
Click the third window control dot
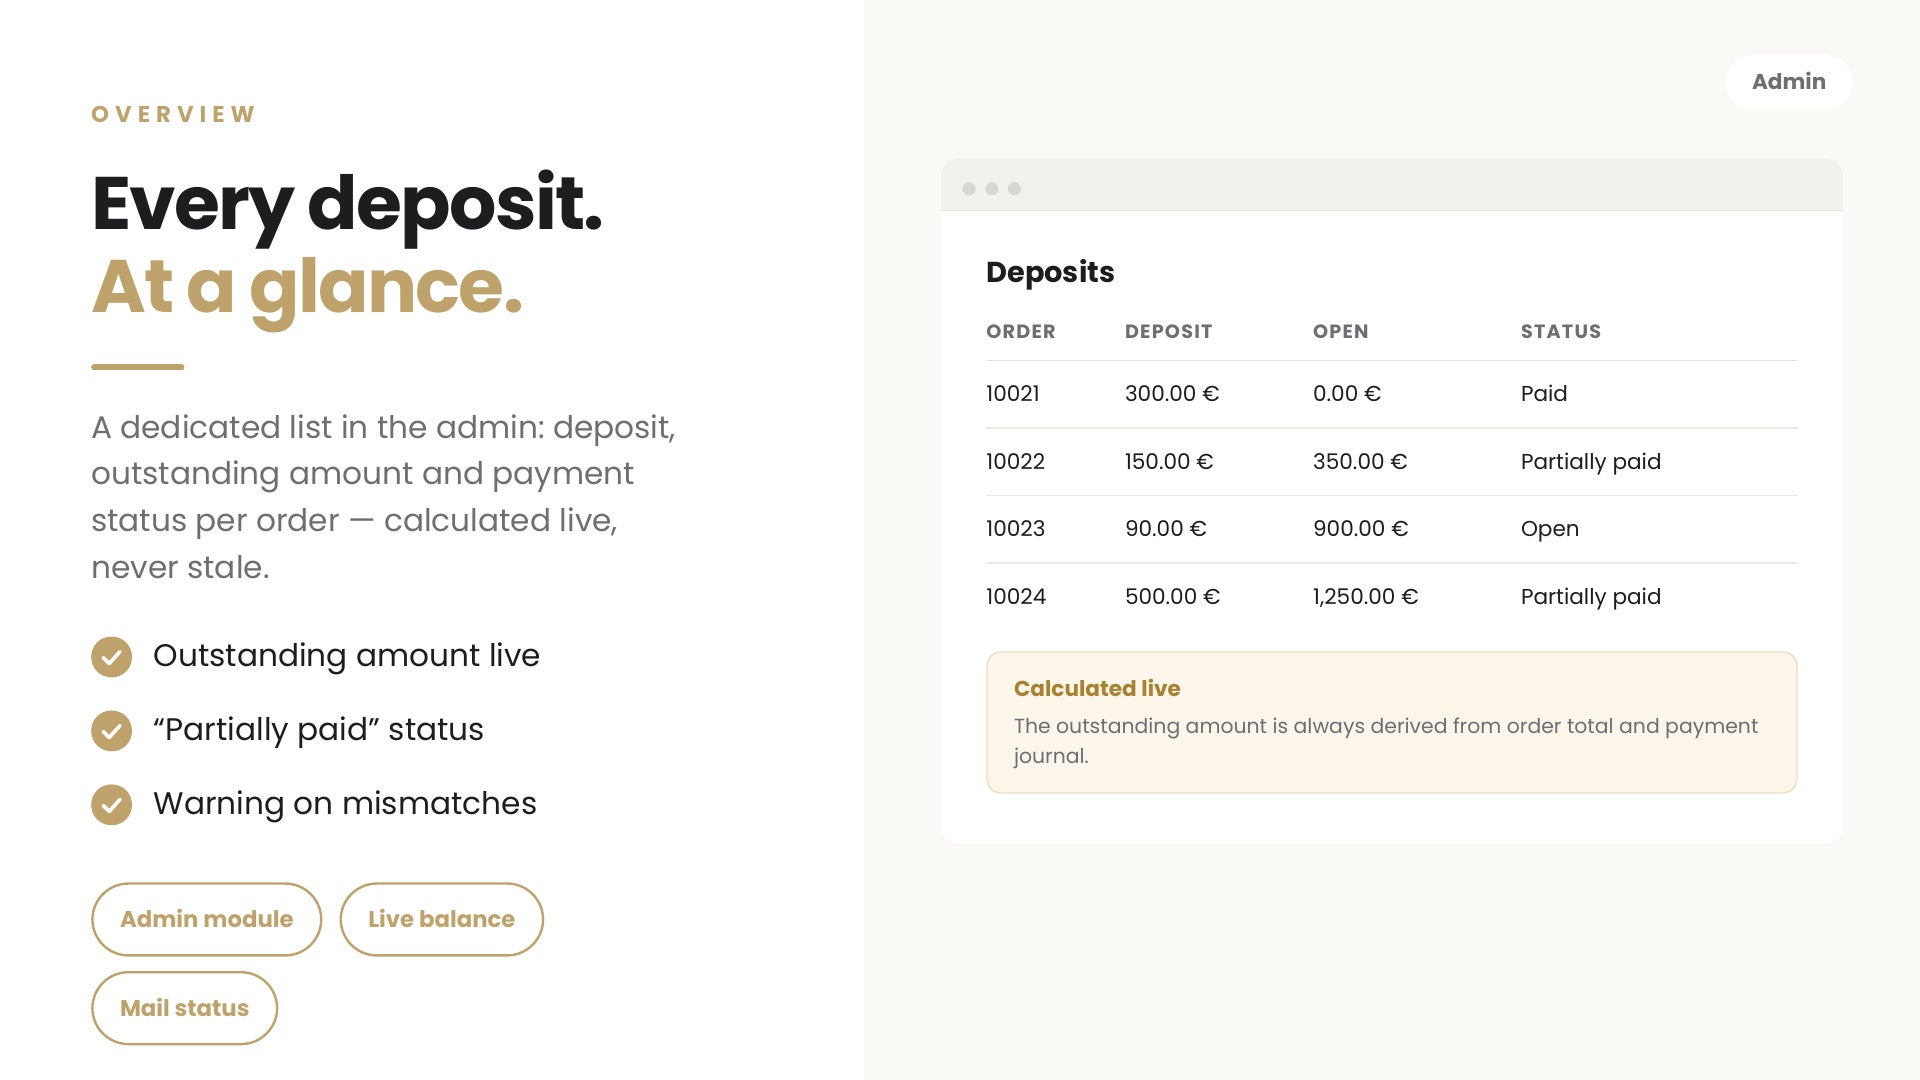[x=1014, y=189]
